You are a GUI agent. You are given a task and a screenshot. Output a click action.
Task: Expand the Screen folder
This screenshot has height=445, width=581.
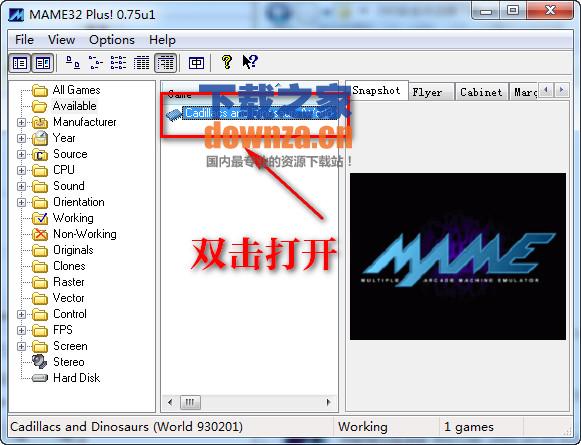(21, 346)
